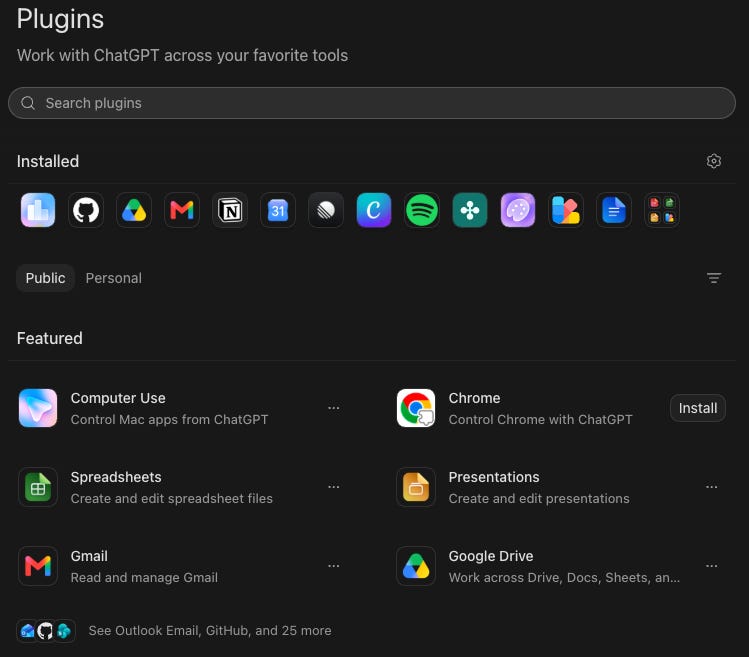Screen dimensions: 749x657
Task: Select the Presentations plugin title
Action: tap(494, 477)
